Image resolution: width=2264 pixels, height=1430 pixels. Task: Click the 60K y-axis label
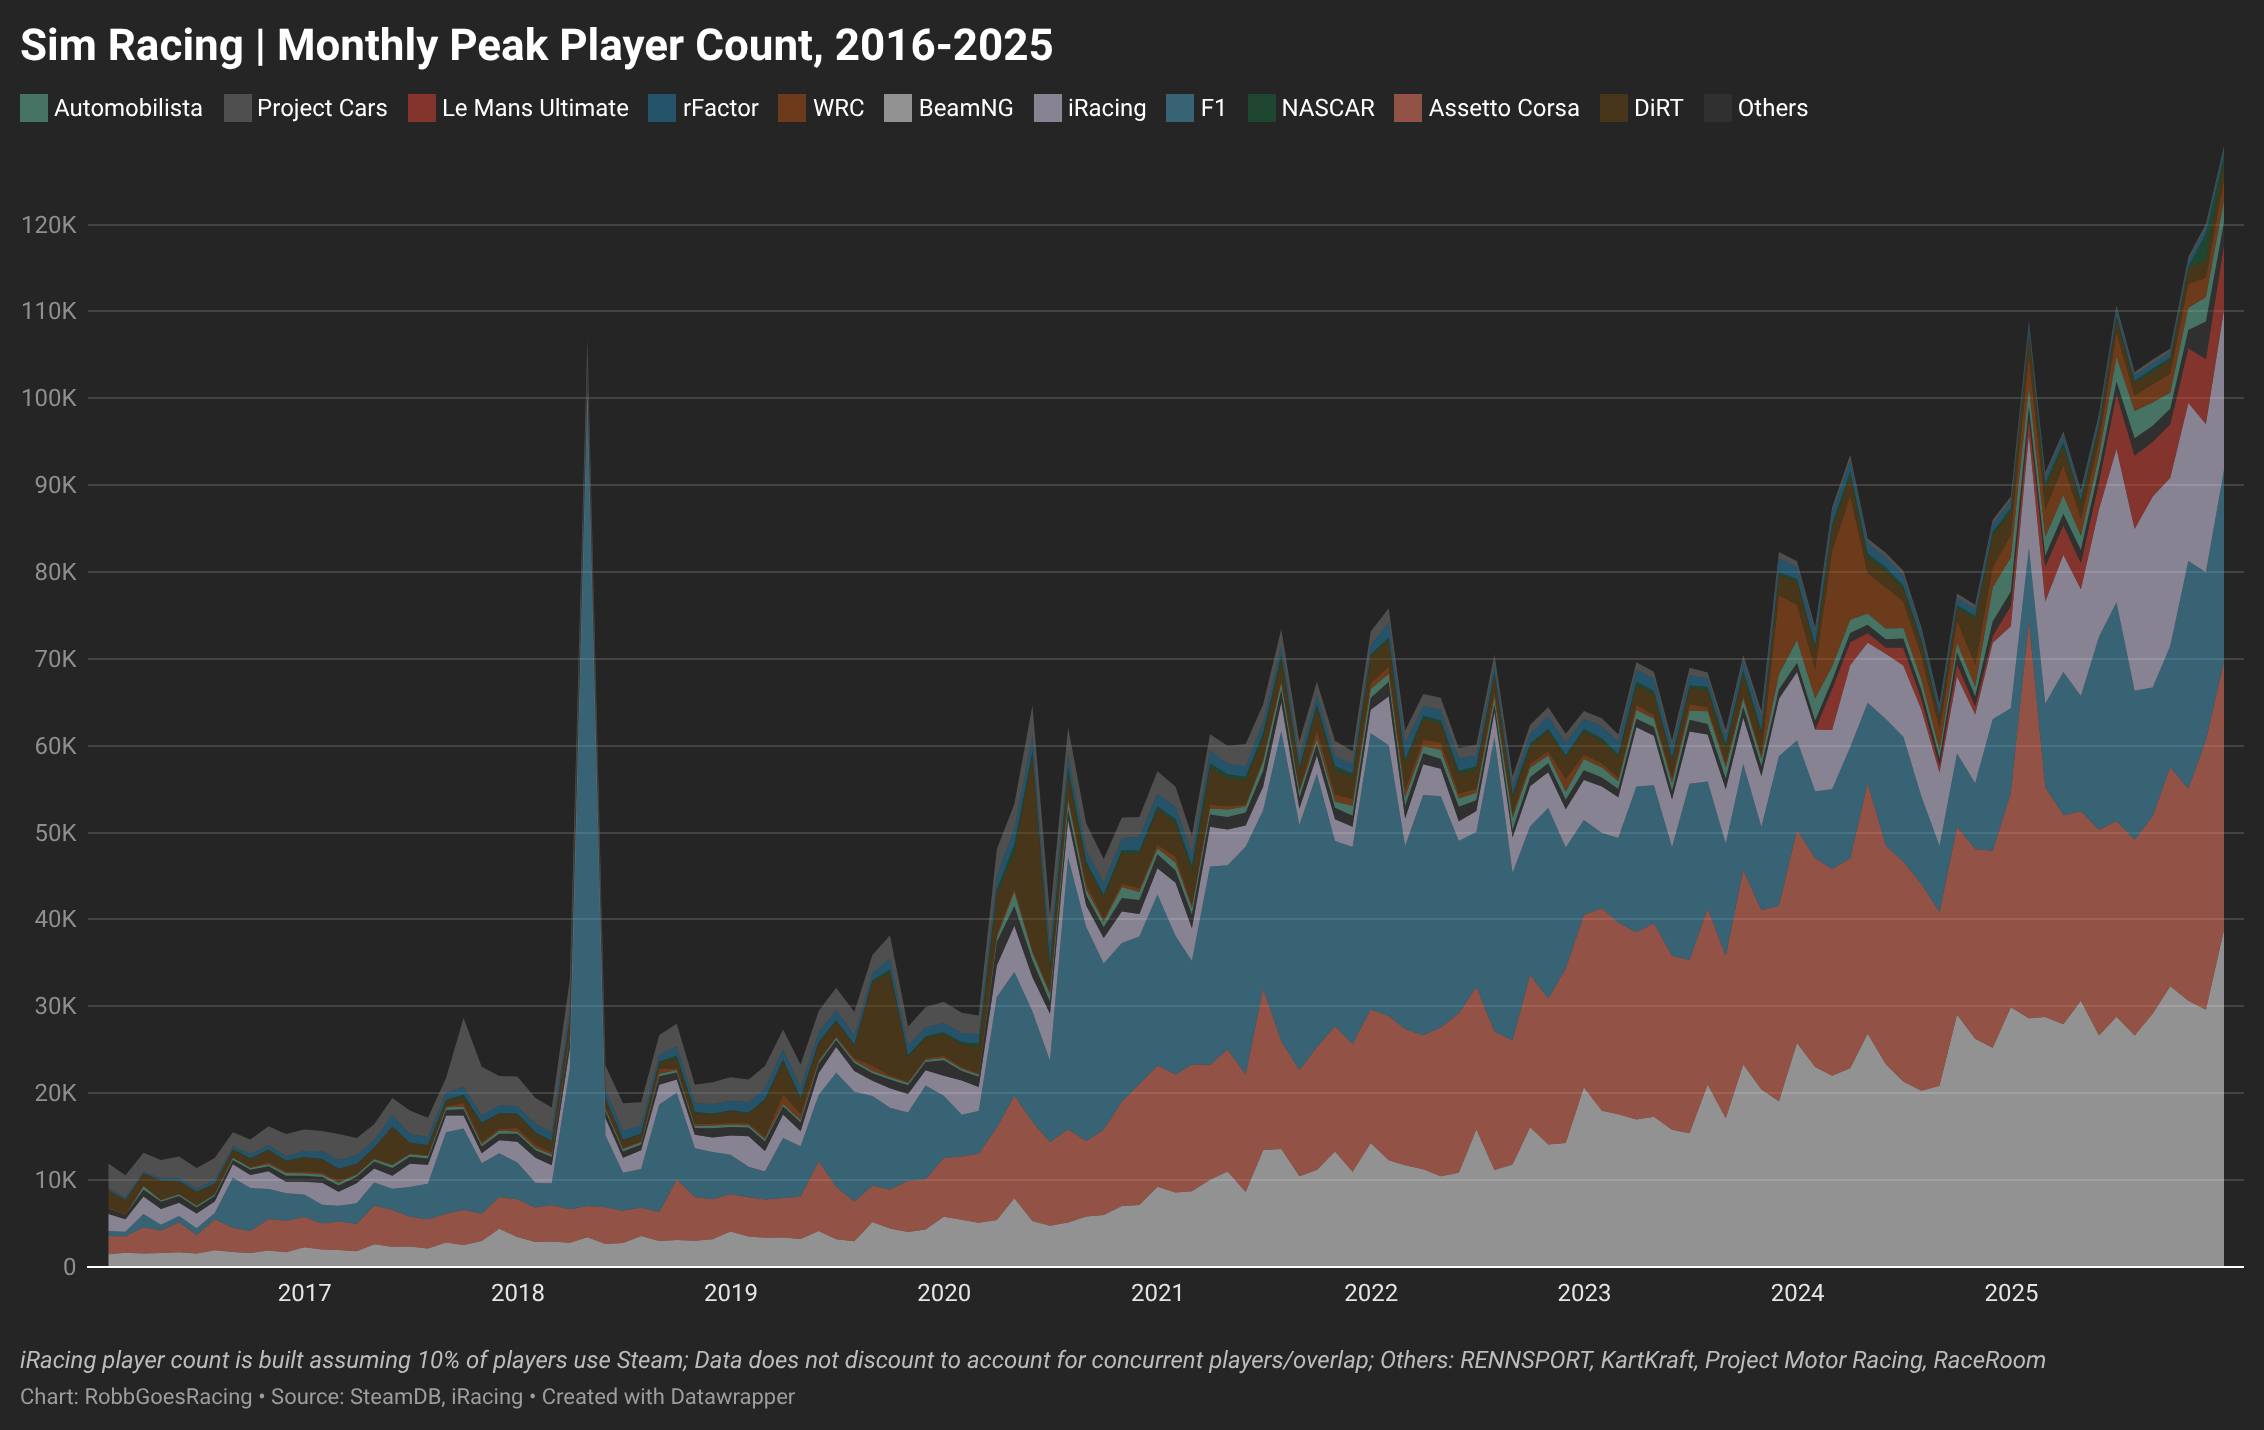point(55,746)
